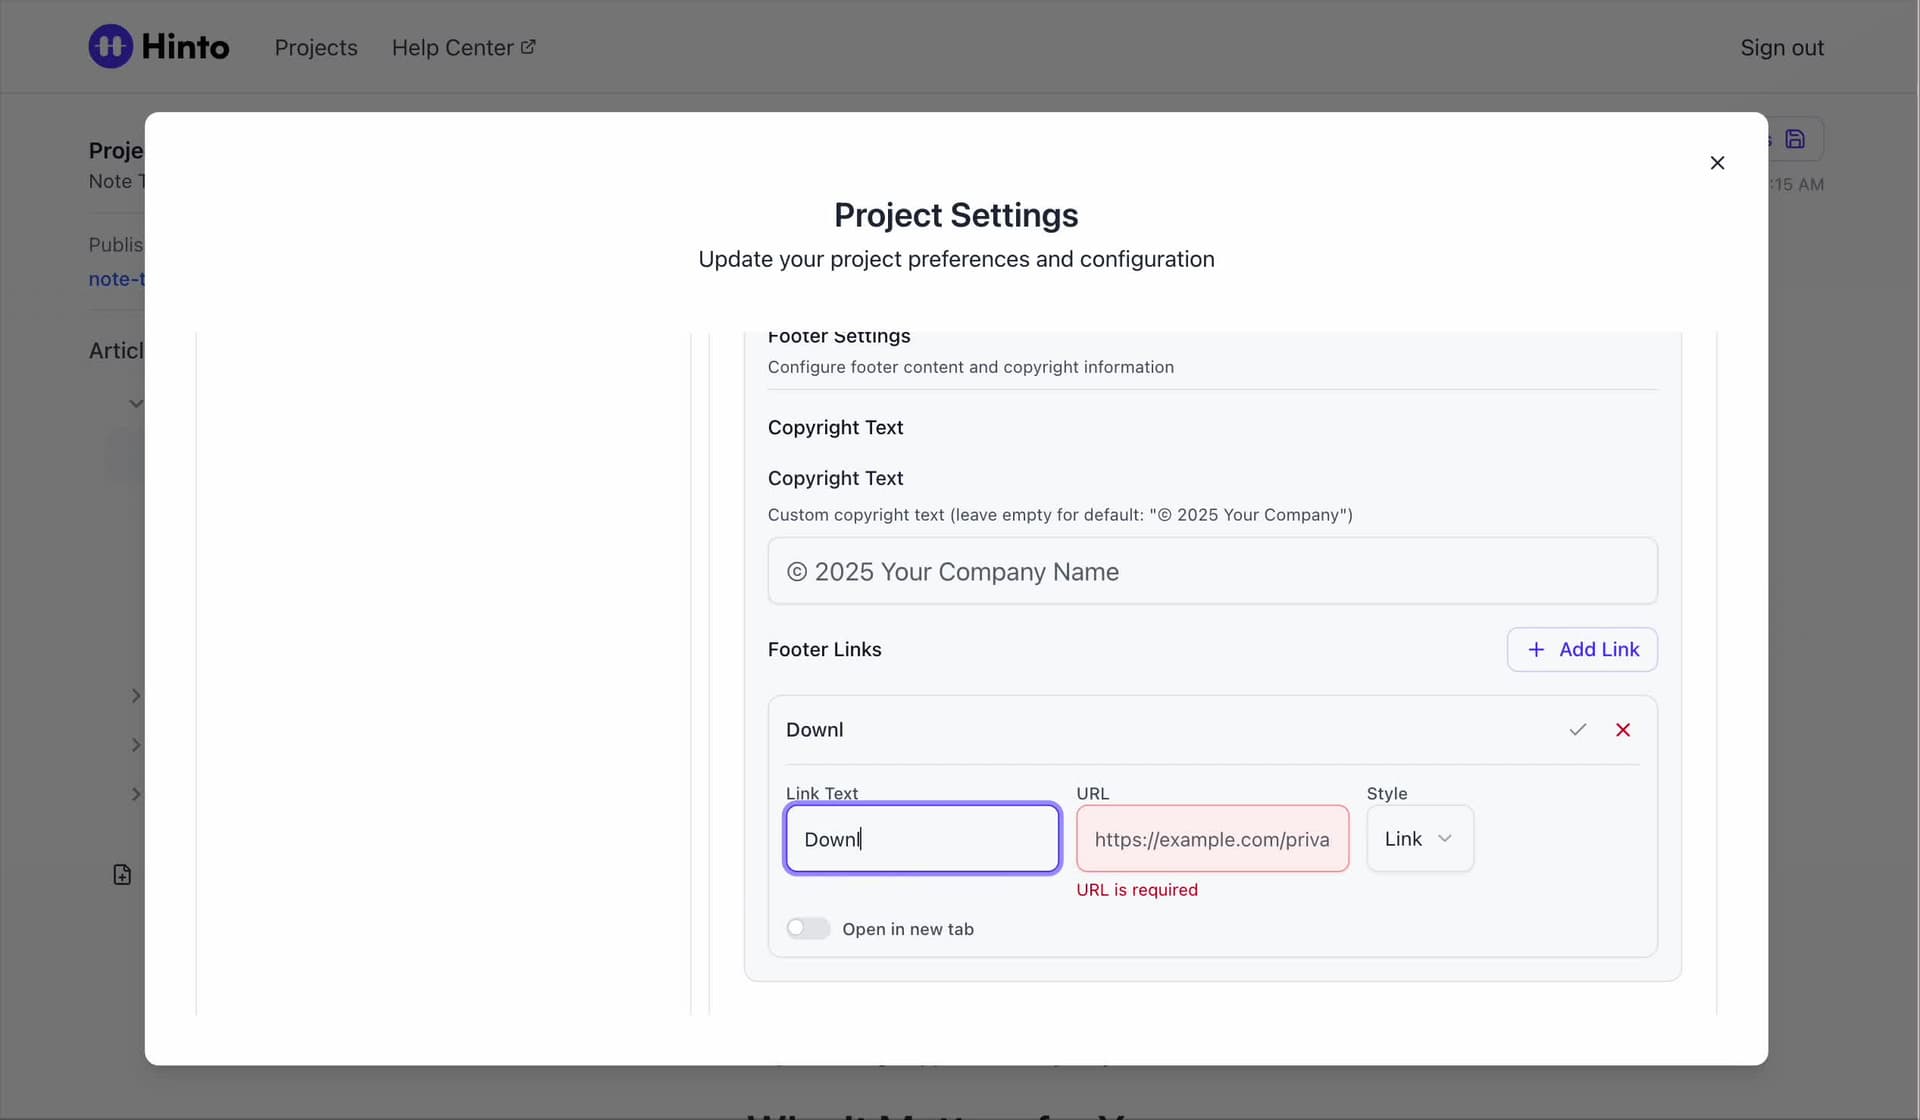This screenshot has height=1120, width=1920.
Task: Open the Style dropdown showing Link
Action: click(x=1419, y=839)
